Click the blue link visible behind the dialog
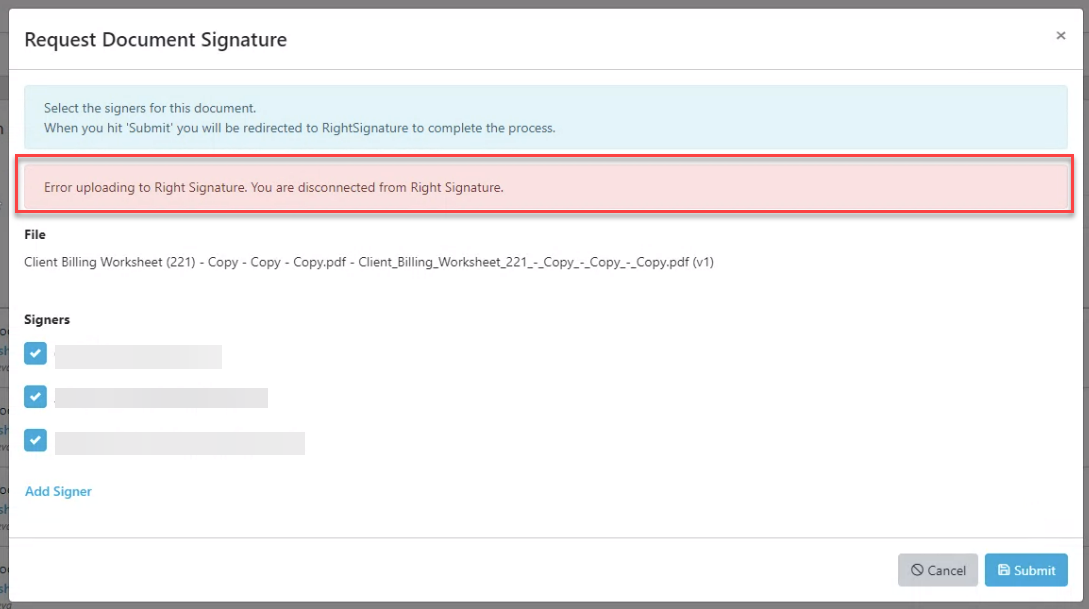The height and width of the screenshot is (609, 1089). tap(6, 350)
